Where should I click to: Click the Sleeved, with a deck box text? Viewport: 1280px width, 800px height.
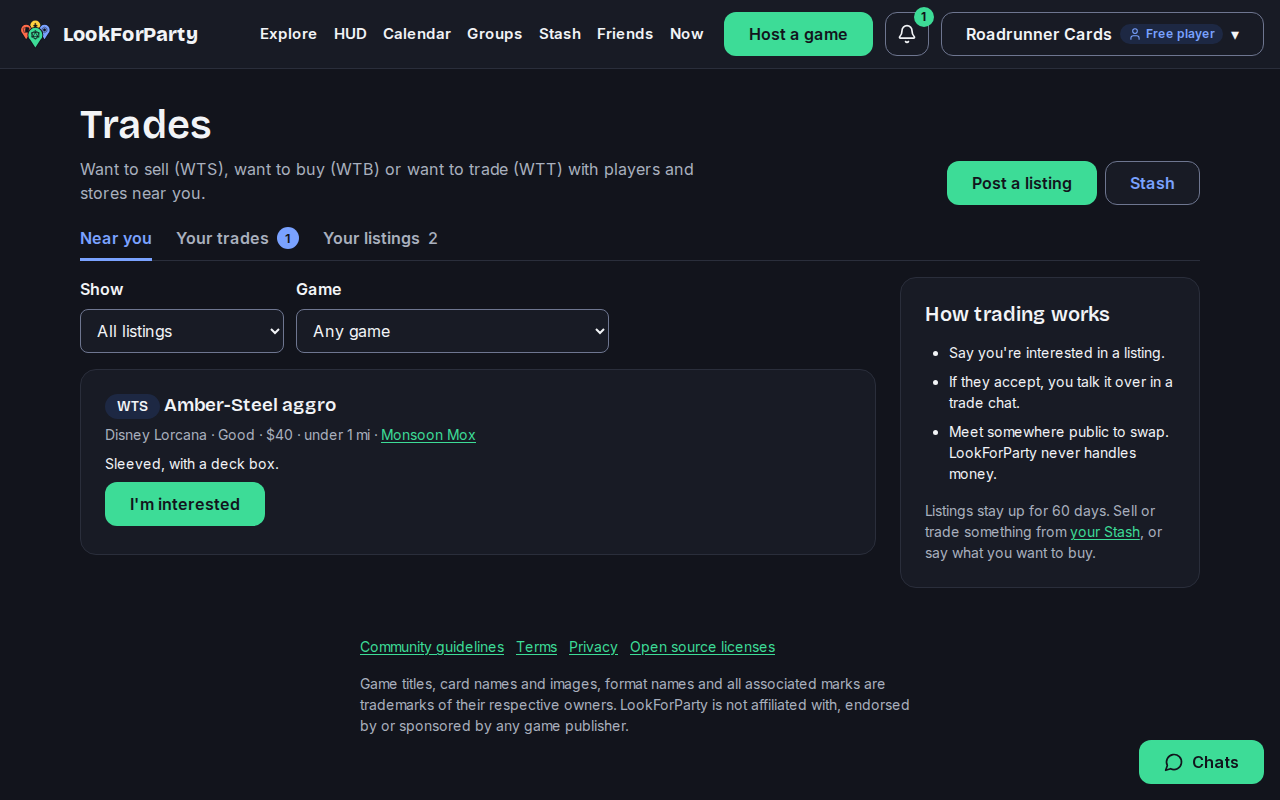[x=192, y=464]
